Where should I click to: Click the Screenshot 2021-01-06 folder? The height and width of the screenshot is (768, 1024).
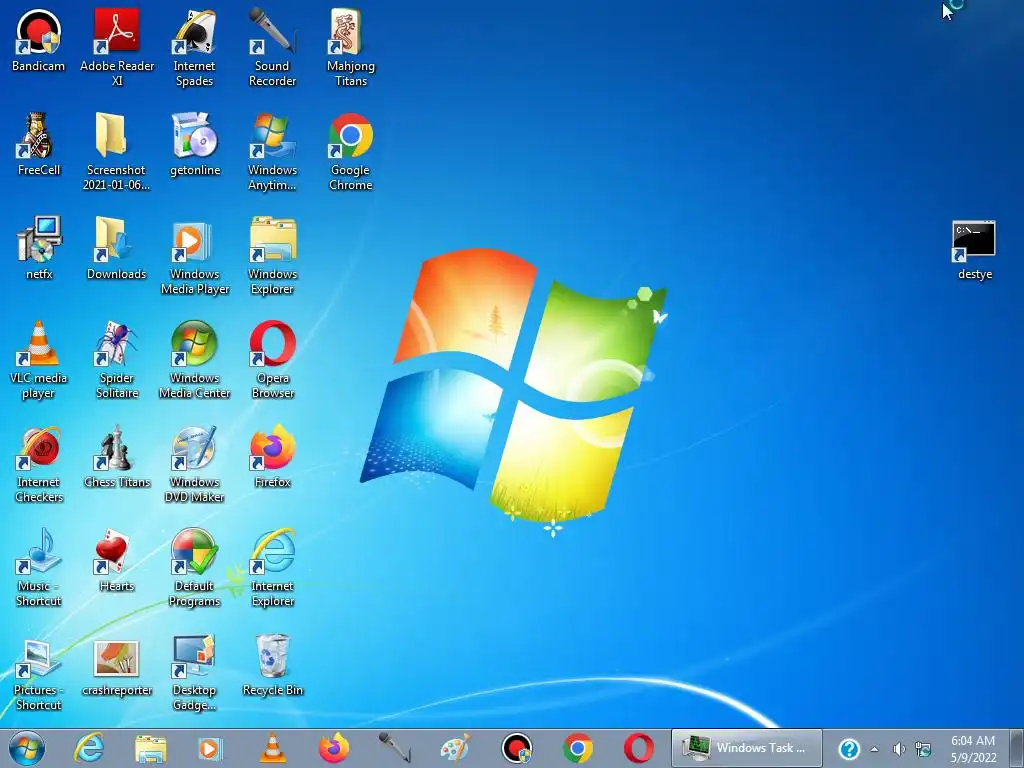pyautogui.click(x=117, y=152)
